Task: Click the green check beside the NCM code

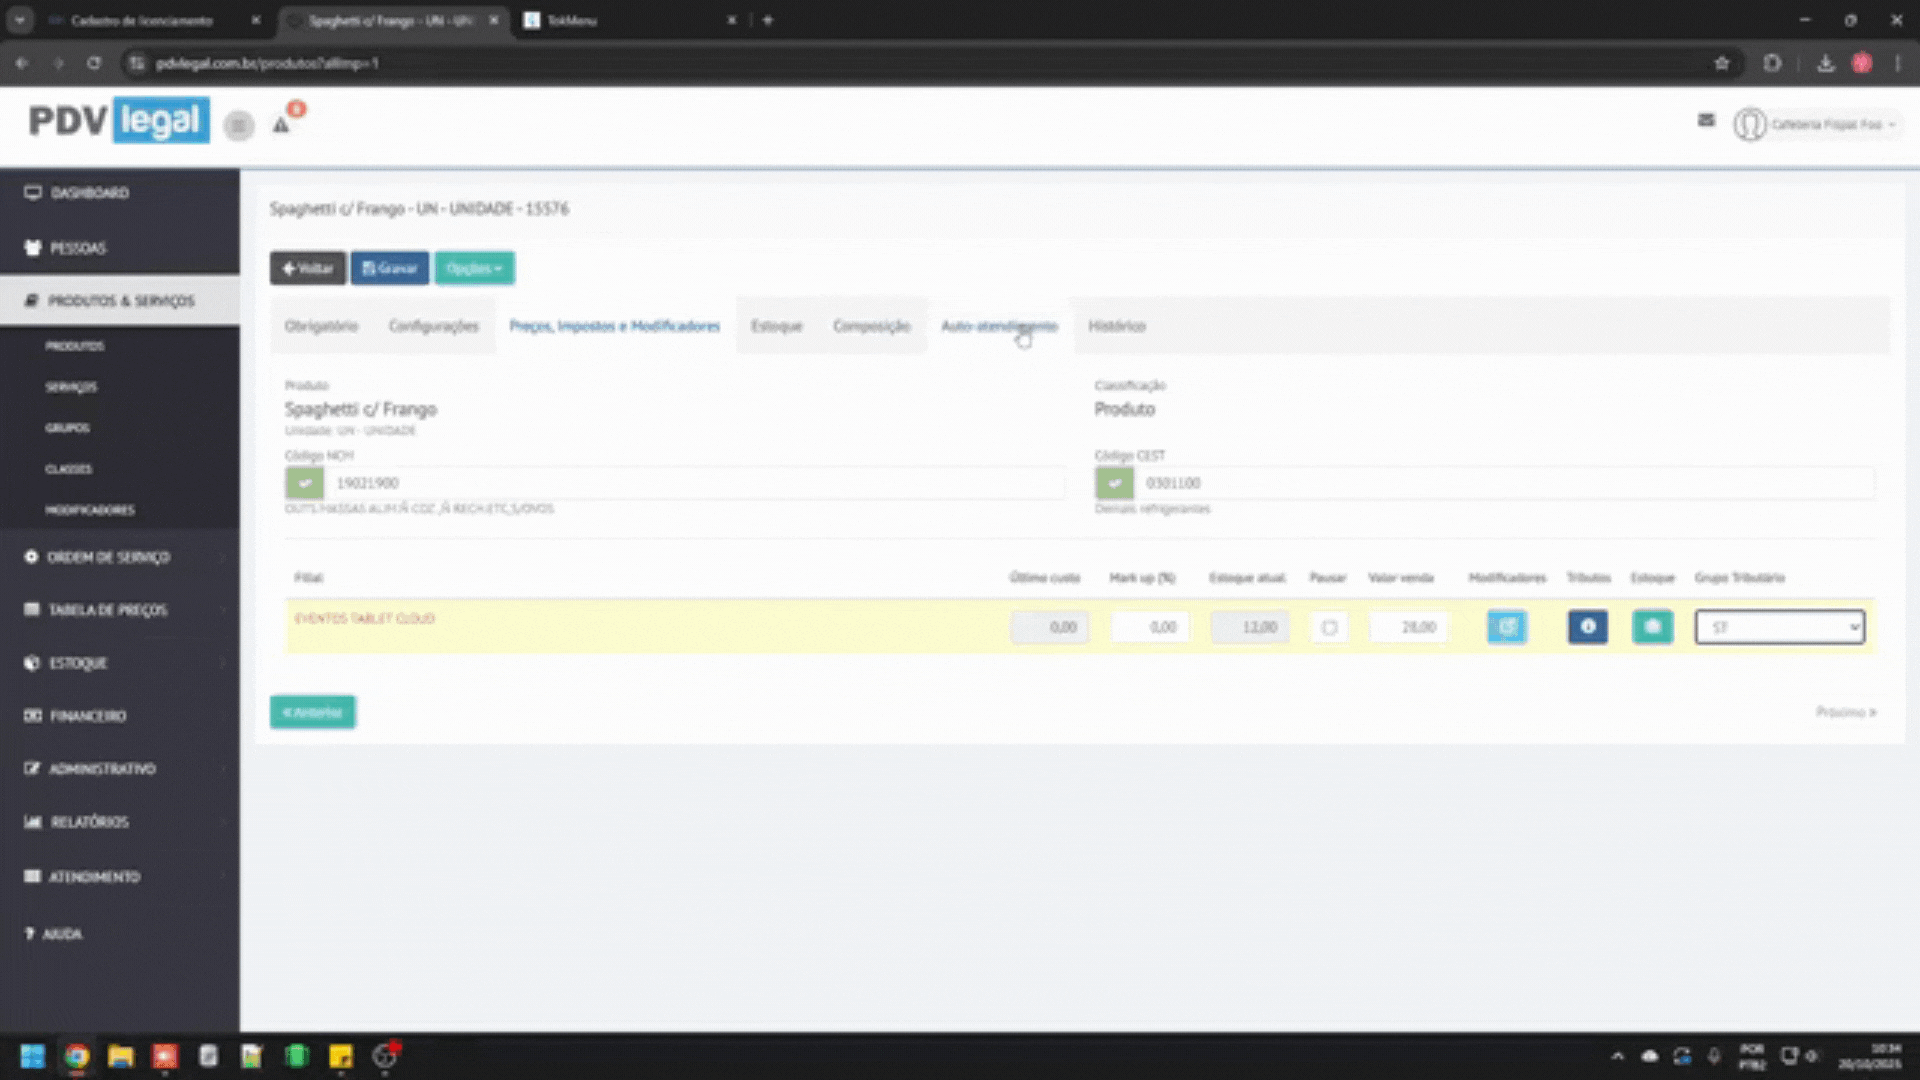Action: tap(305, 483)
